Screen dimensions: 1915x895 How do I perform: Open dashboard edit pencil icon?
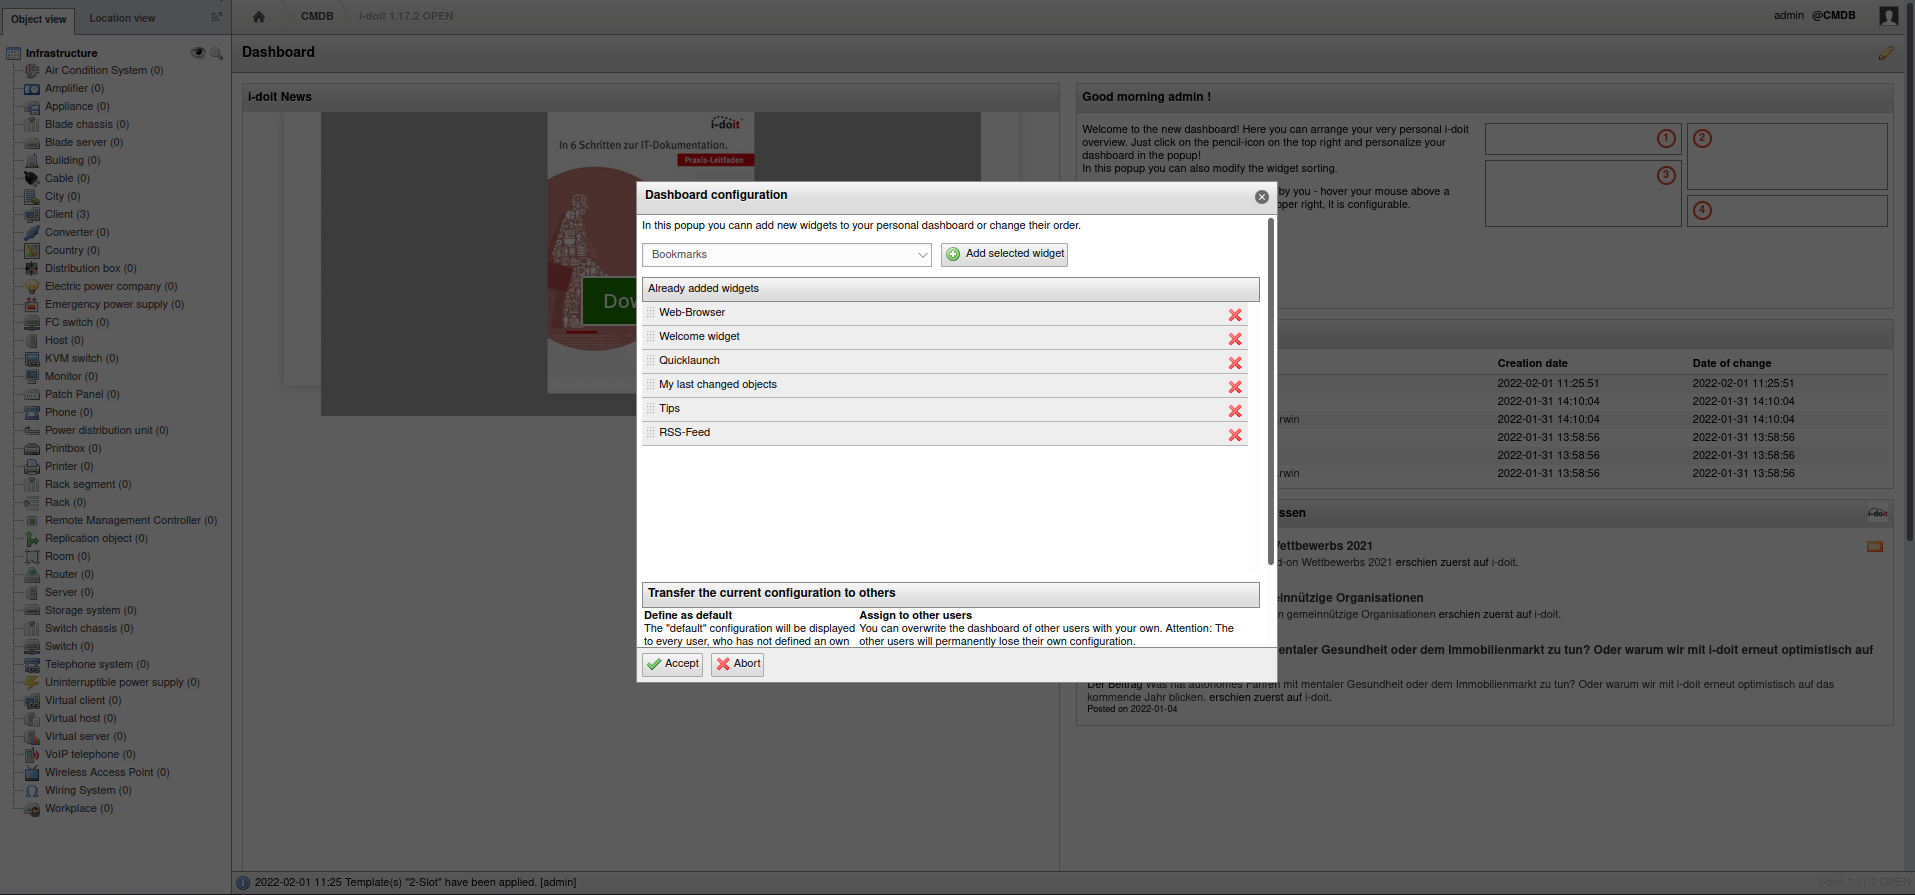(1885, 53)
